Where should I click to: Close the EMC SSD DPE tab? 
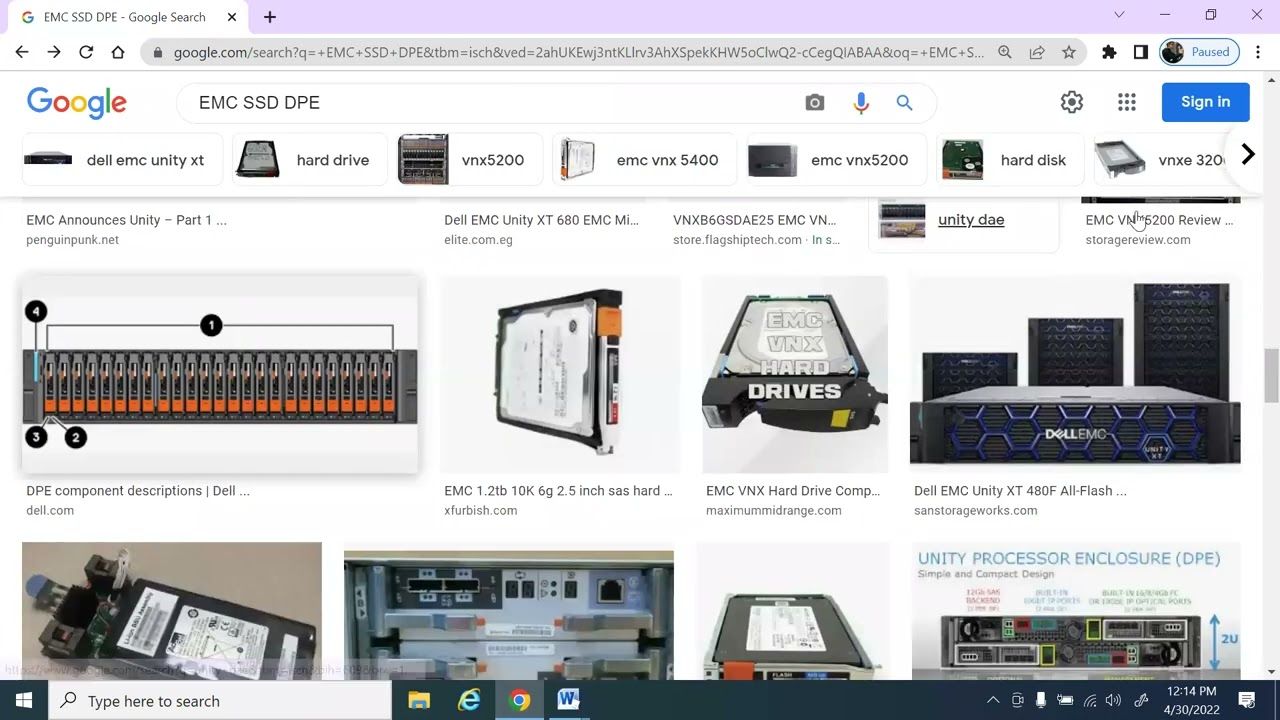[x=233, y=17]
